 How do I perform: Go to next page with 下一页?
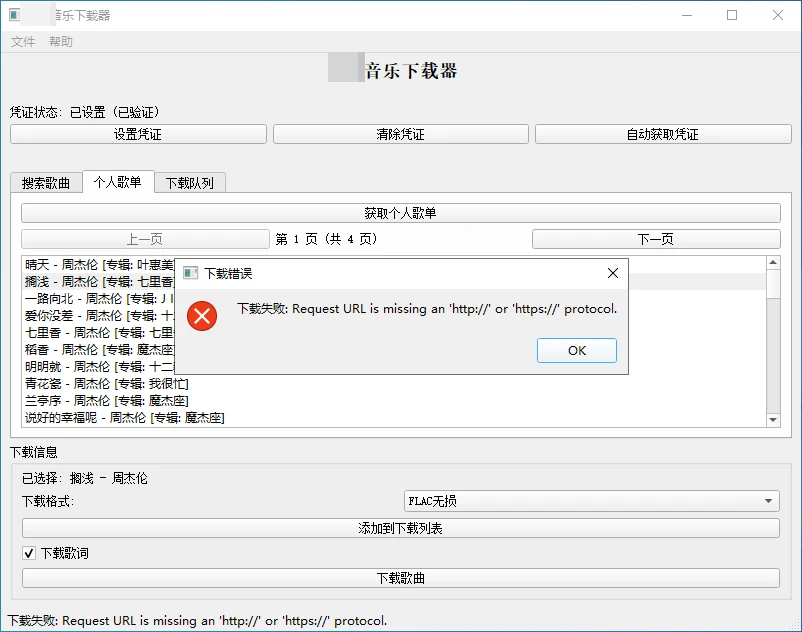click(x=655, y=239)
